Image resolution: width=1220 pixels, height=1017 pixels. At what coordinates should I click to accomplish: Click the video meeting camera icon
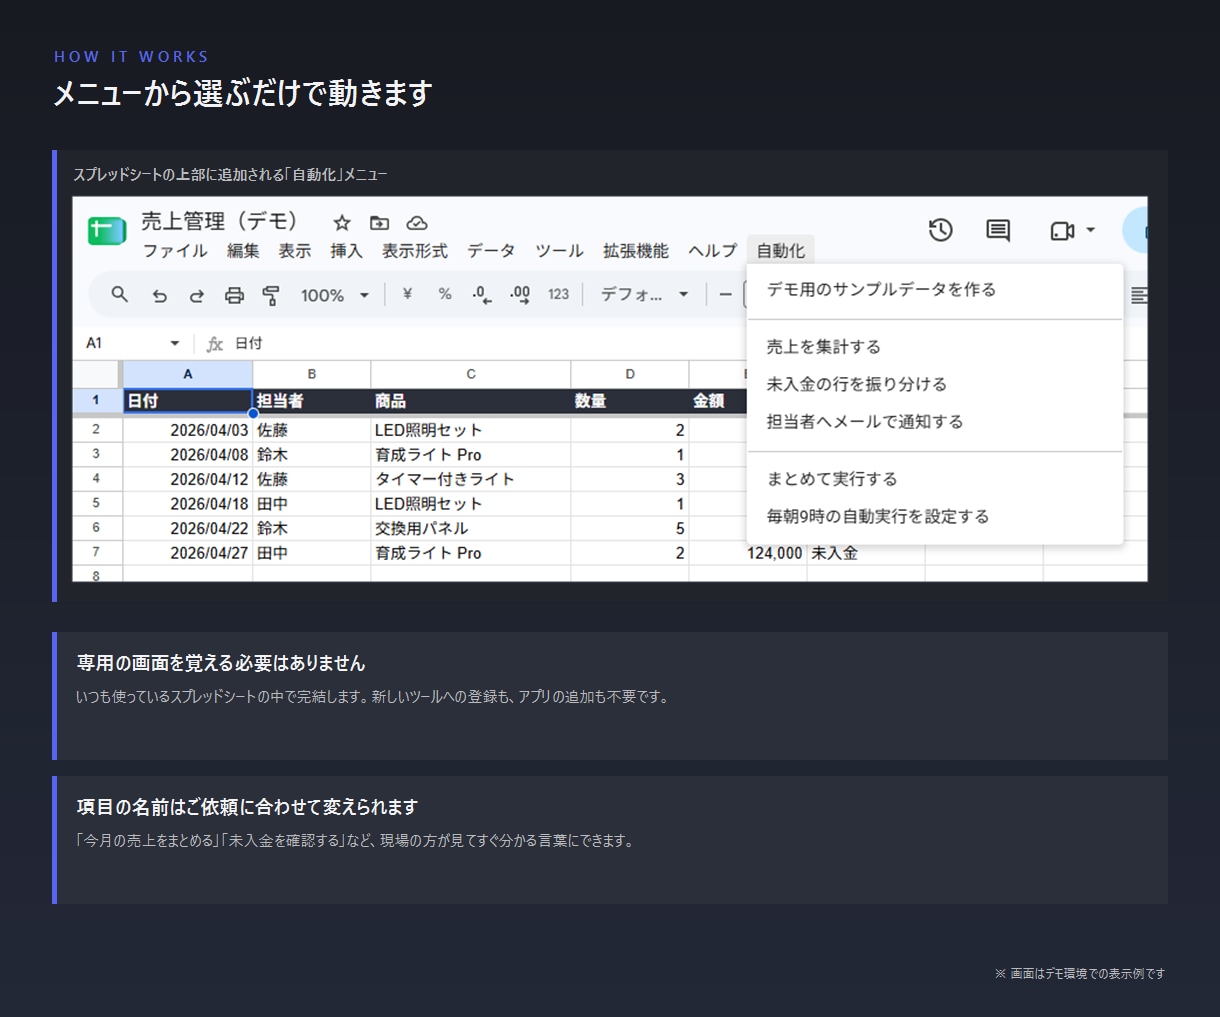(x=1062, y=231)
